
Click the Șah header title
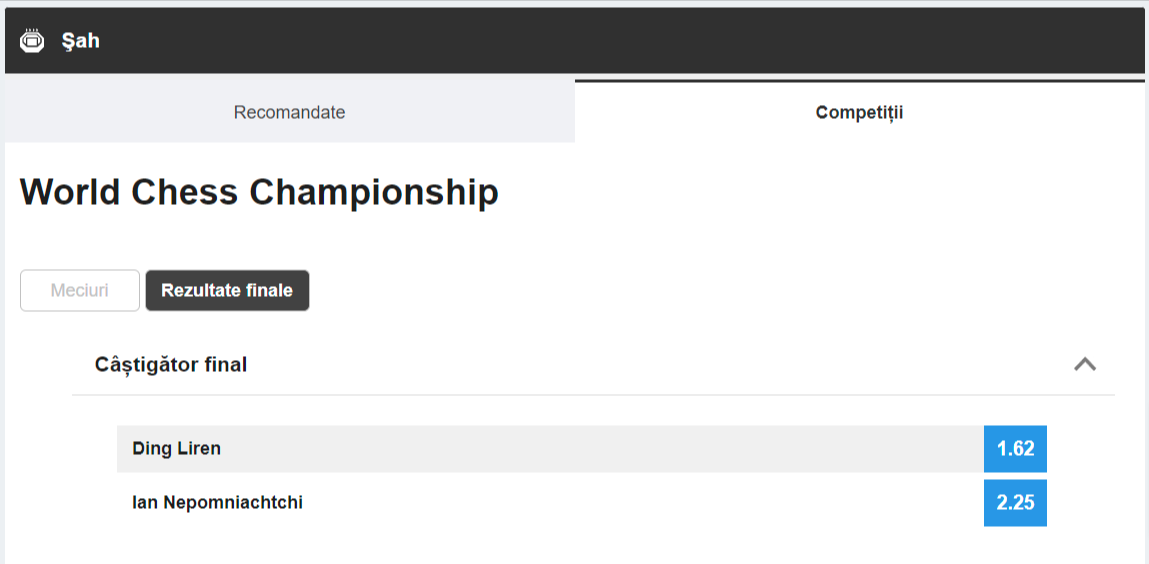pyautogui.click(x=81, y=40)
